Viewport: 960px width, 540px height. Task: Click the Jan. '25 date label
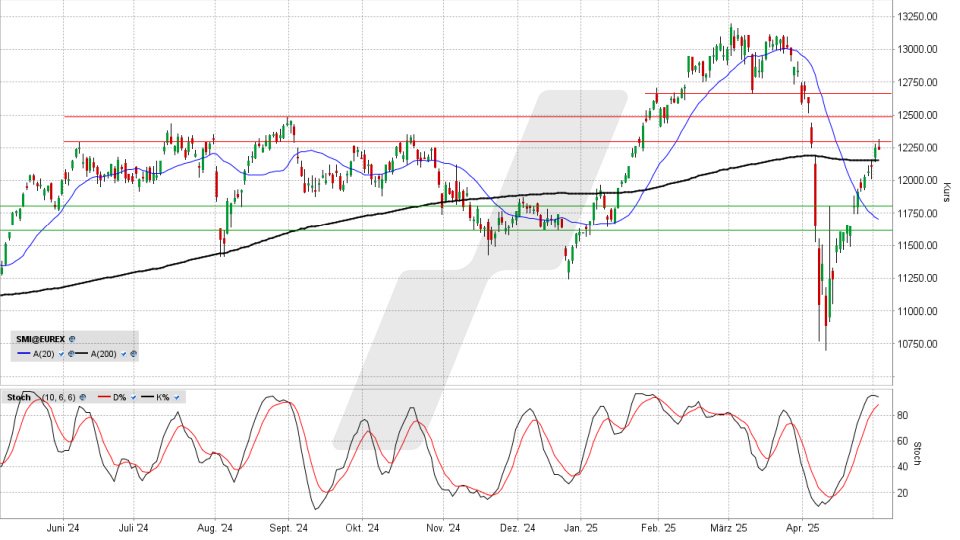[580, 528]
